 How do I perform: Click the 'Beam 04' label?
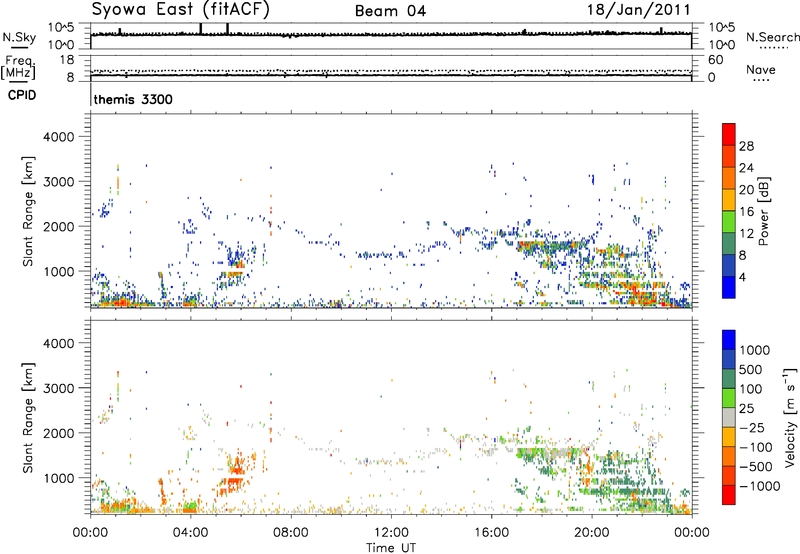[391, 11]
